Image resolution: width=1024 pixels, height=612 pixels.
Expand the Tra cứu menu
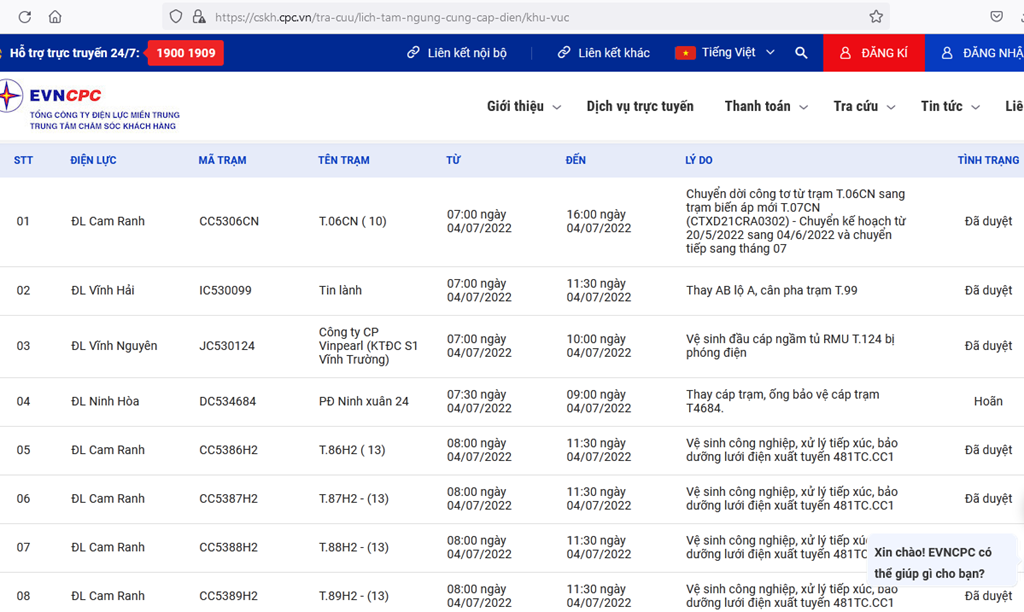pyautogui.click(x=863, y=107)
